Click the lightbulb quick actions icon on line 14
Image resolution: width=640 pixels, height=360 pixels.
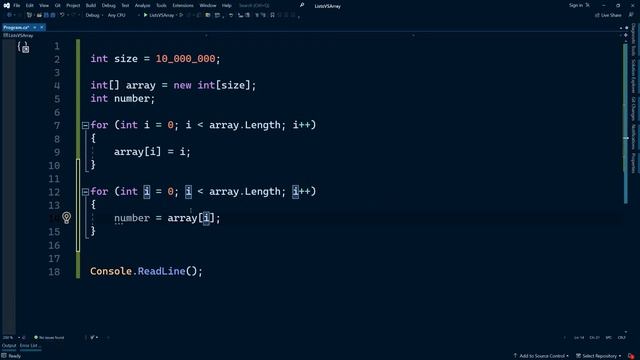tap(67, 218)
